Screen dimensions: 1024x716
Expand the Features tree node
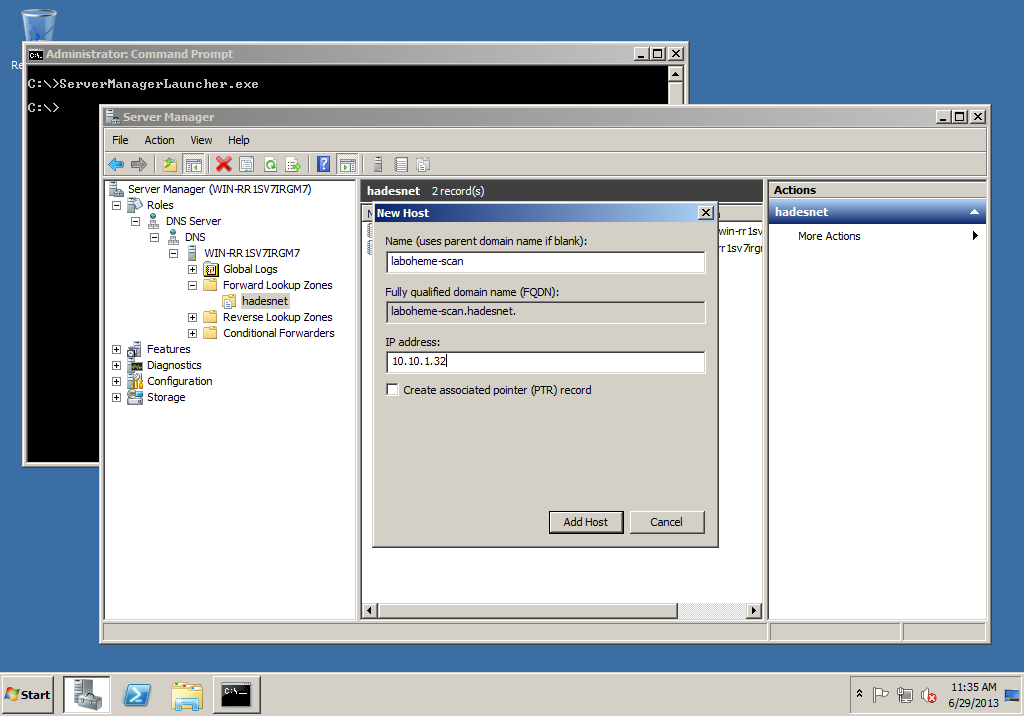(x=117, y=349)
